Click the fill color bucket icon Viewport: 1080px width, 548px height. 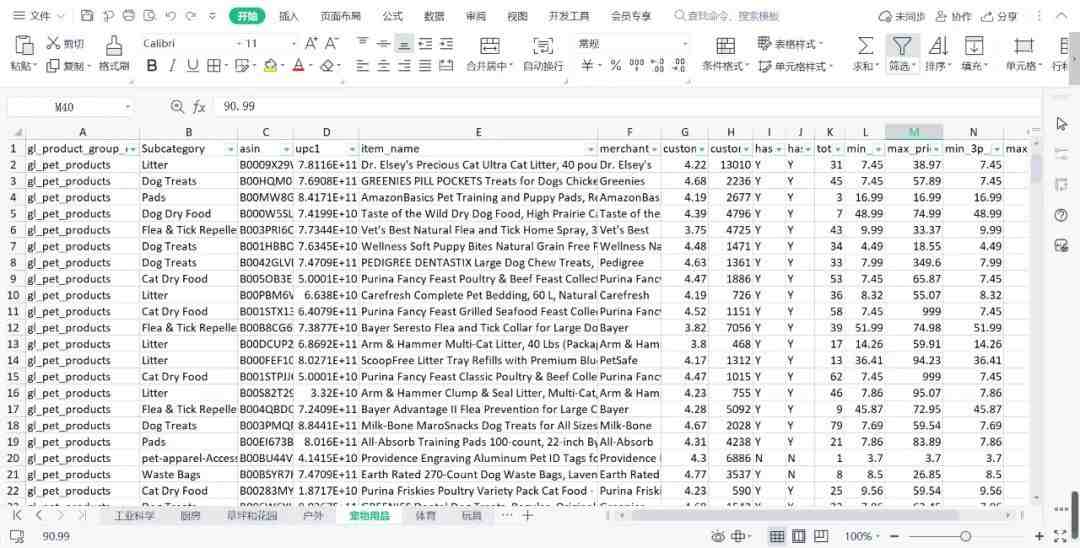270,66
